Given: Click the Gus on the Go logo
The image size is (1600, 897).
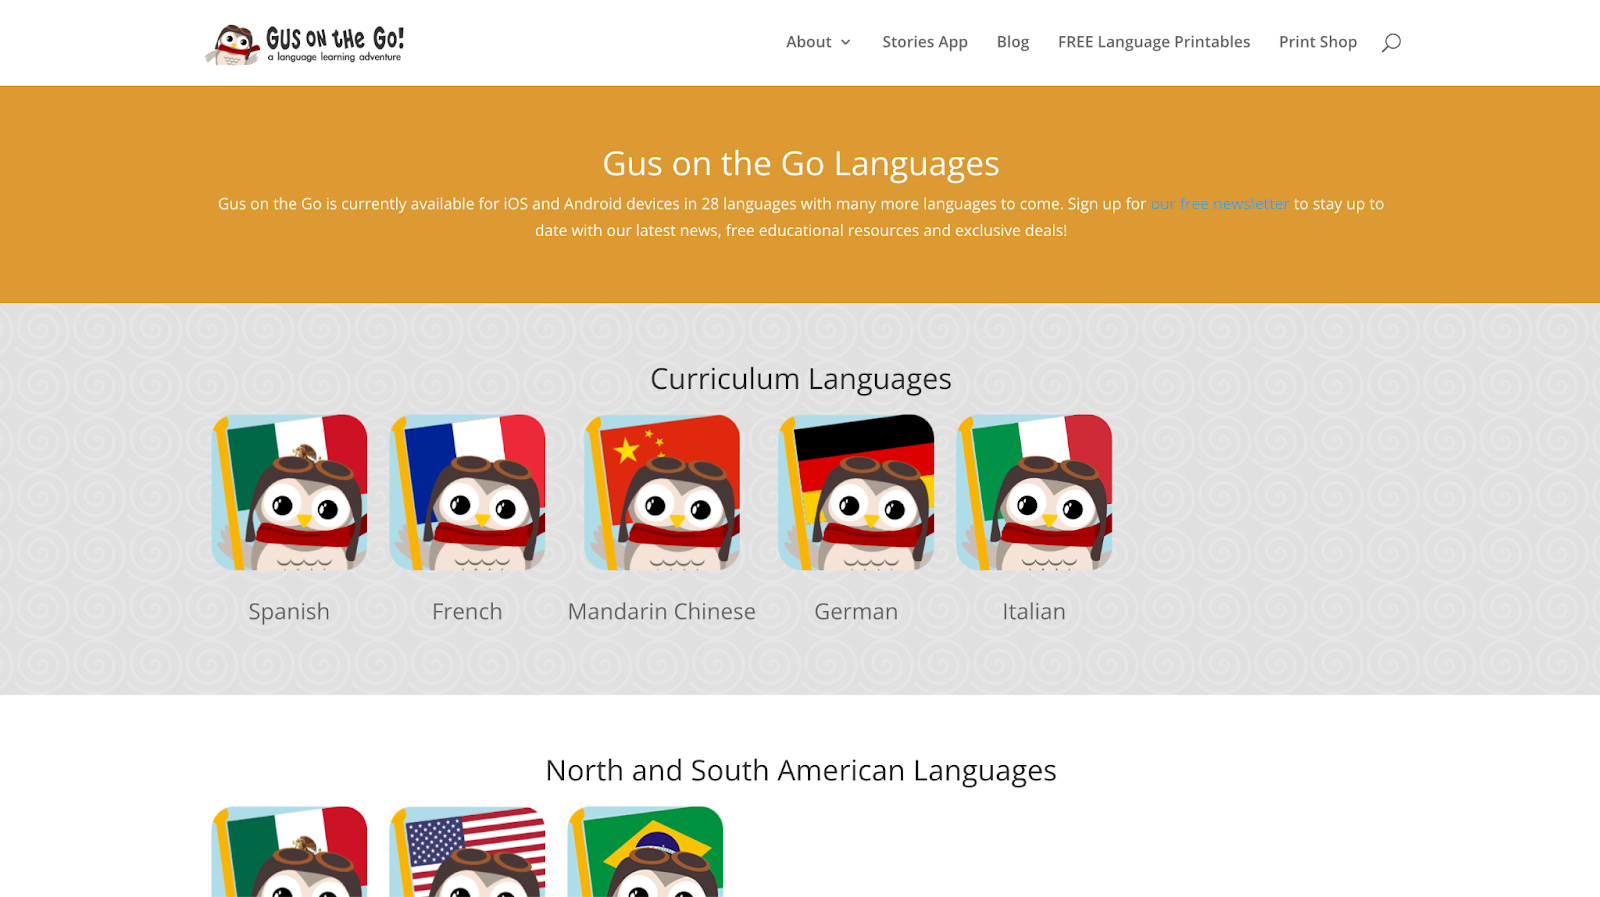Looking at the screenshot, I should 305,44.
